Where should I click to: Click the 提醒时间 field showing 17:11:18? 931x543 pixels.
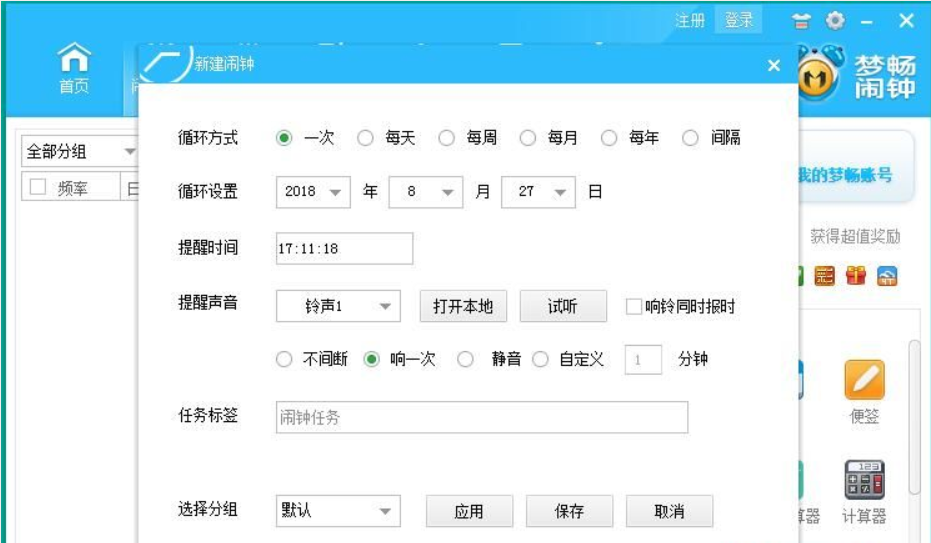point(344,249)
